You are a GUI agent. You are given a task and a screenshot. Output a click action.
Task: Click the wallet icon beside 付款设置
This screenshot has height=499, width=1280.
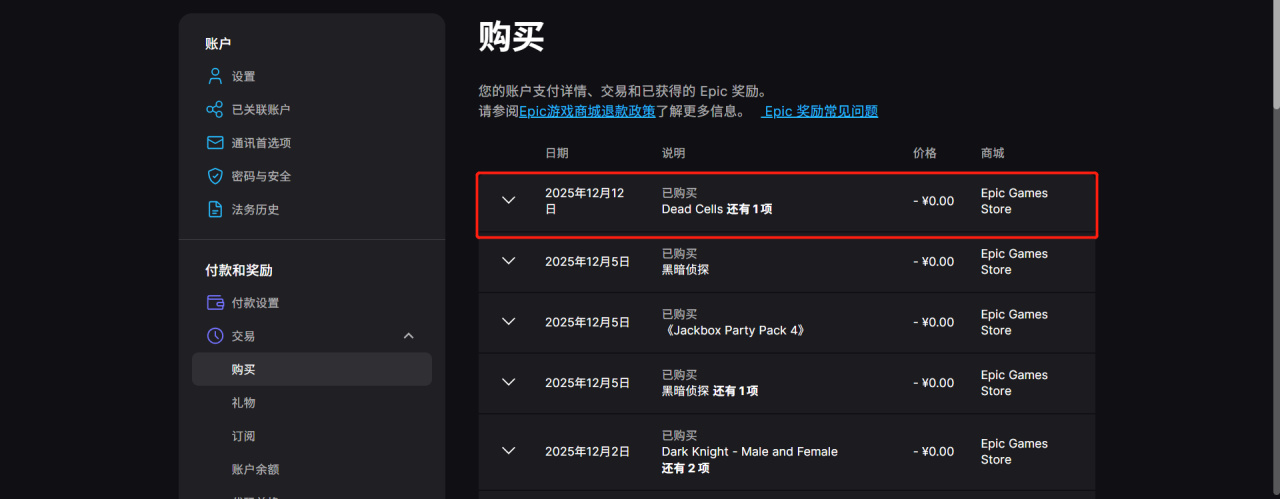click(214, 303)
